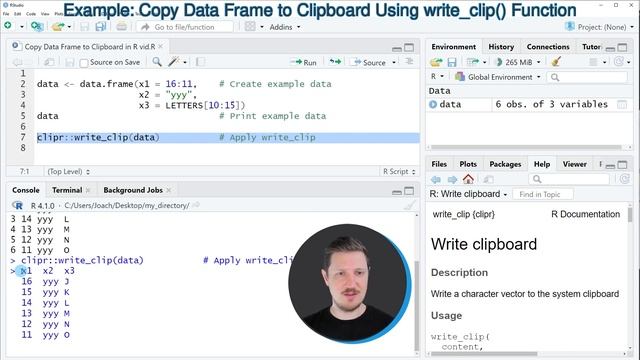Switch to the Files tab
Image resolution: width=640 pixels, height=360 pixels.
point(439,164)
